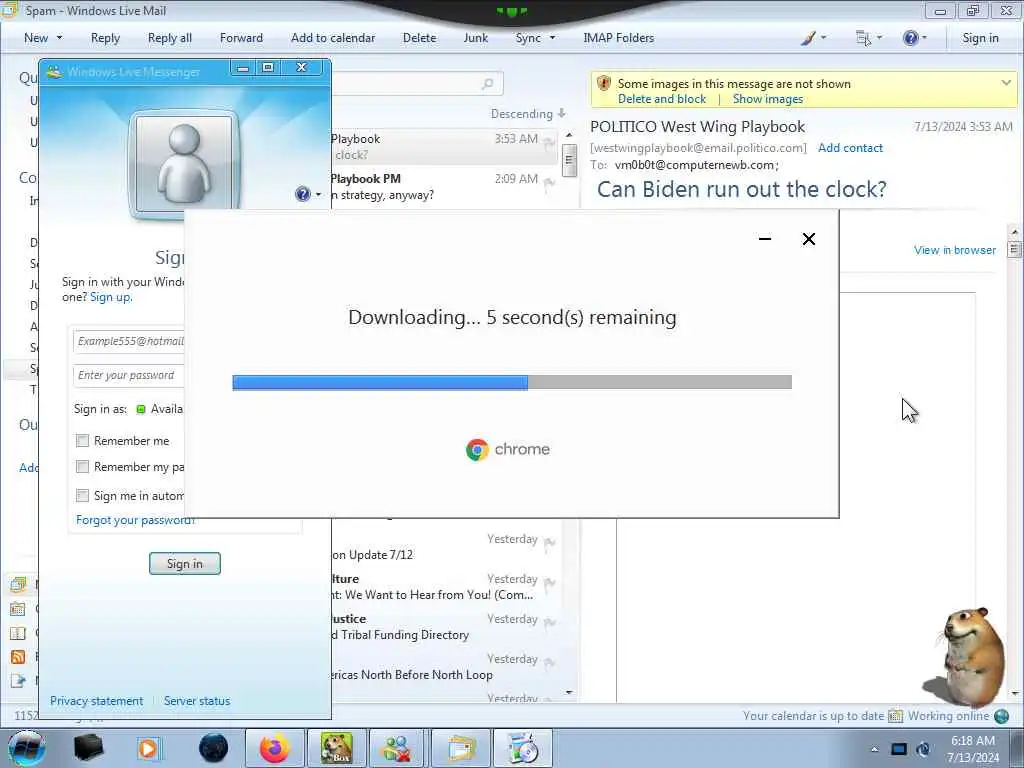
Task: Click the Enter your password field
Action: pyautogui.click(x=129, y=375)
